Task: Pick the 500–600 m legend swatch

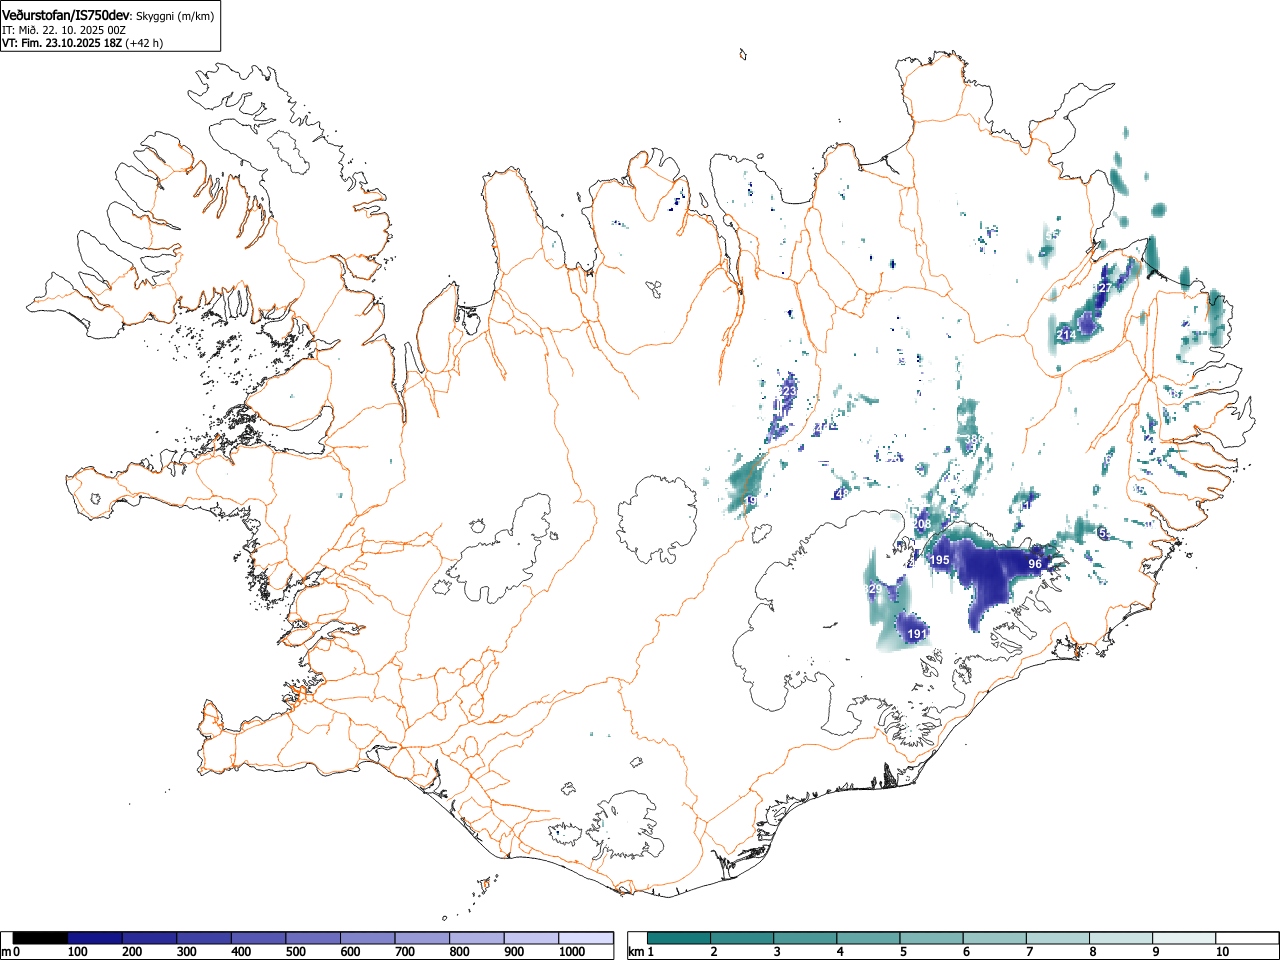Action: 312,938
